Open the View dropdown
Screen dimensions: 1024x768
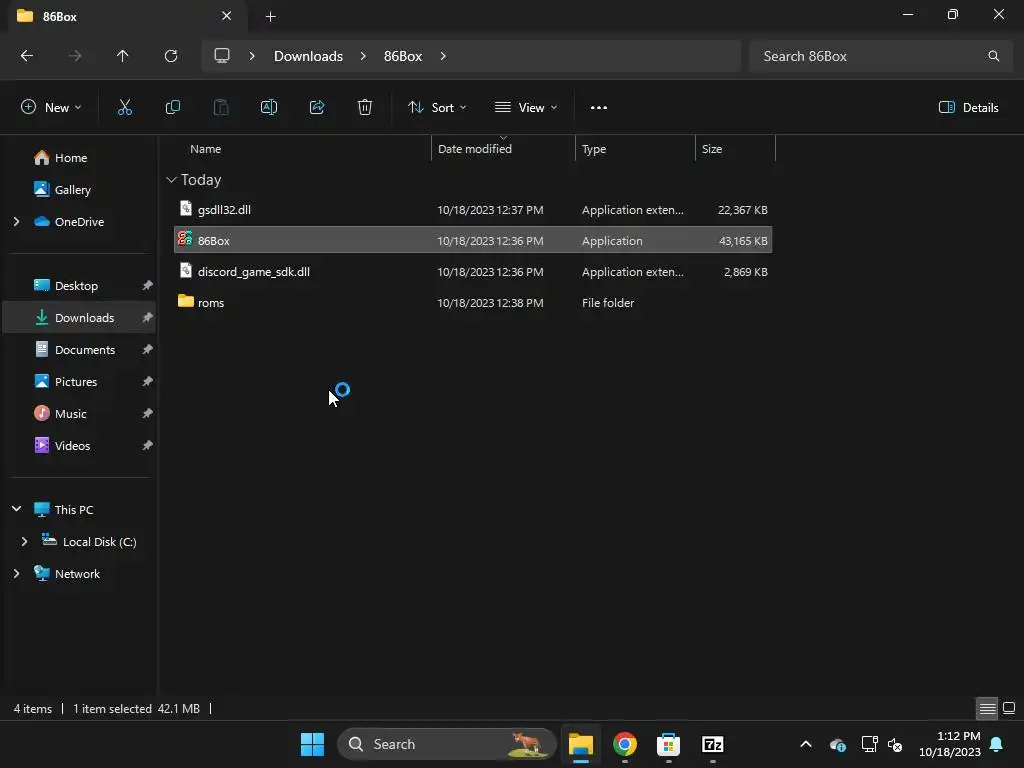[526, 108]
